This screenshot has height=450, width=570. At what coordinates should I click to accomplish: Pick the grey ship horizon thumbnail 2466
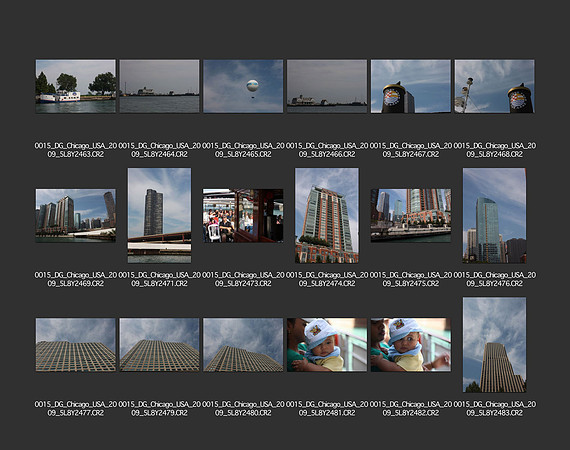pyautogui.click(x=327, y=87)
